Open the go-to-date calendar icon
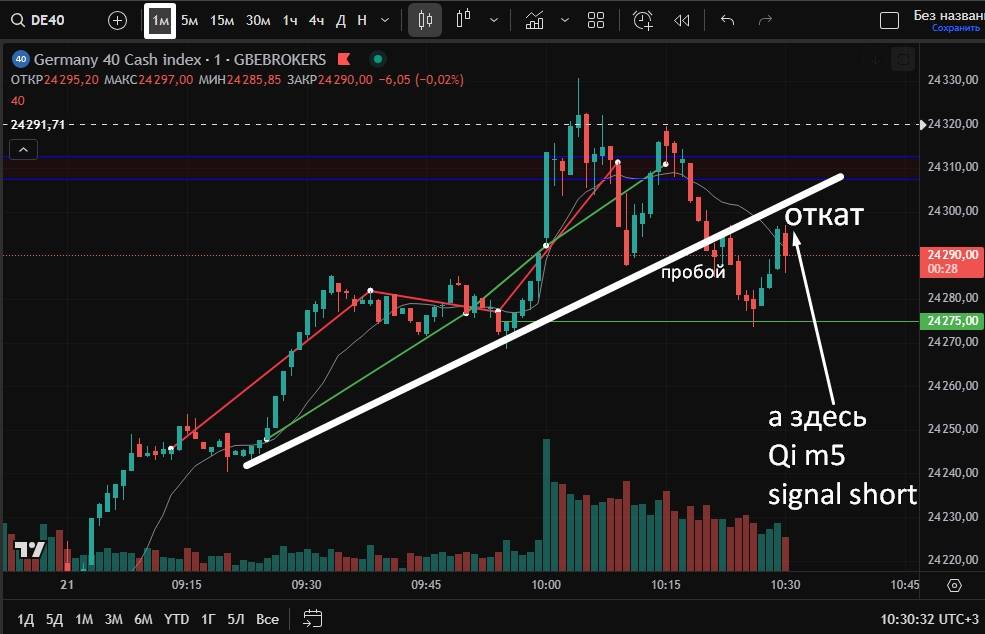The width and height of the screenshot is (985, 634). point(312,619)
